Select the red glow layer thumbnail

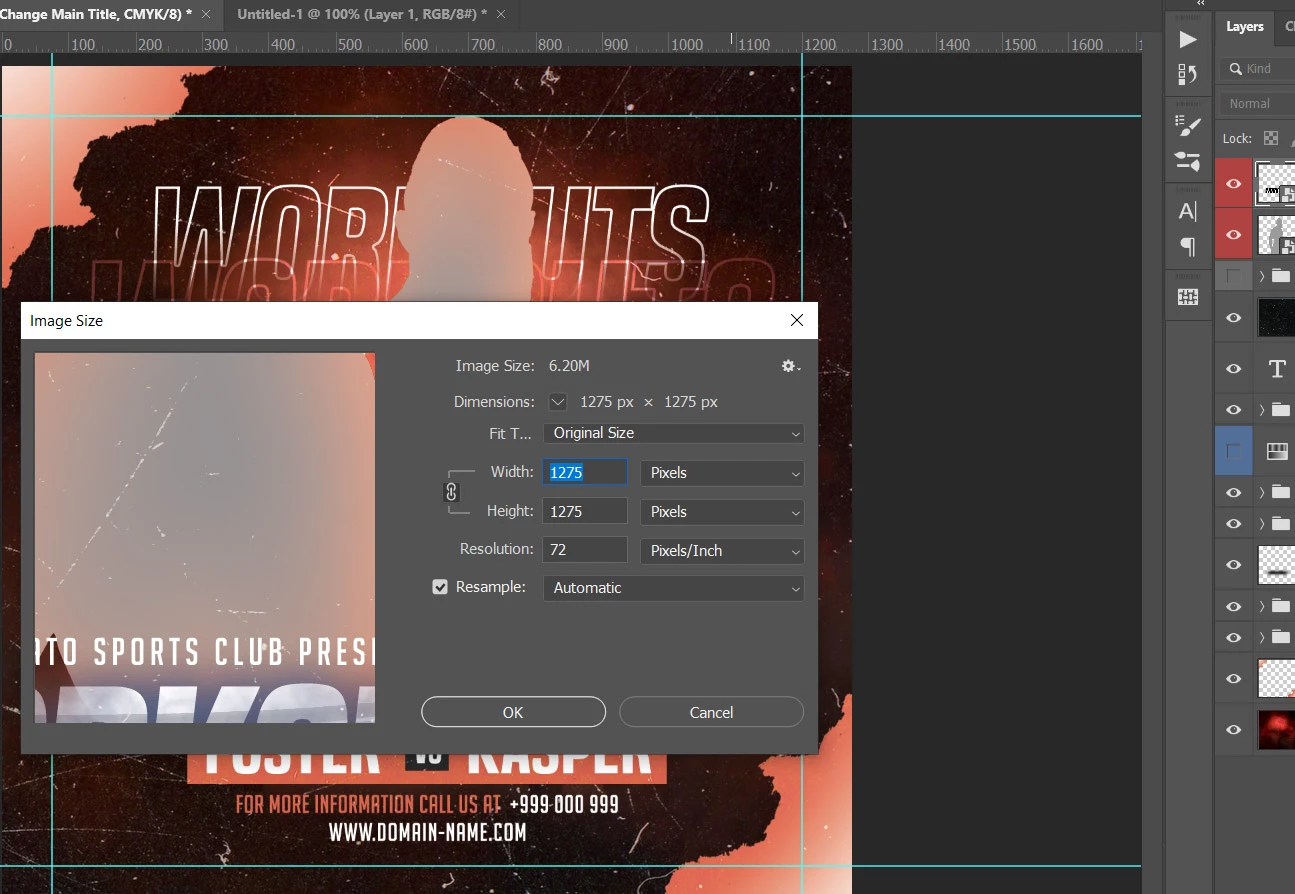[1275, 730]
